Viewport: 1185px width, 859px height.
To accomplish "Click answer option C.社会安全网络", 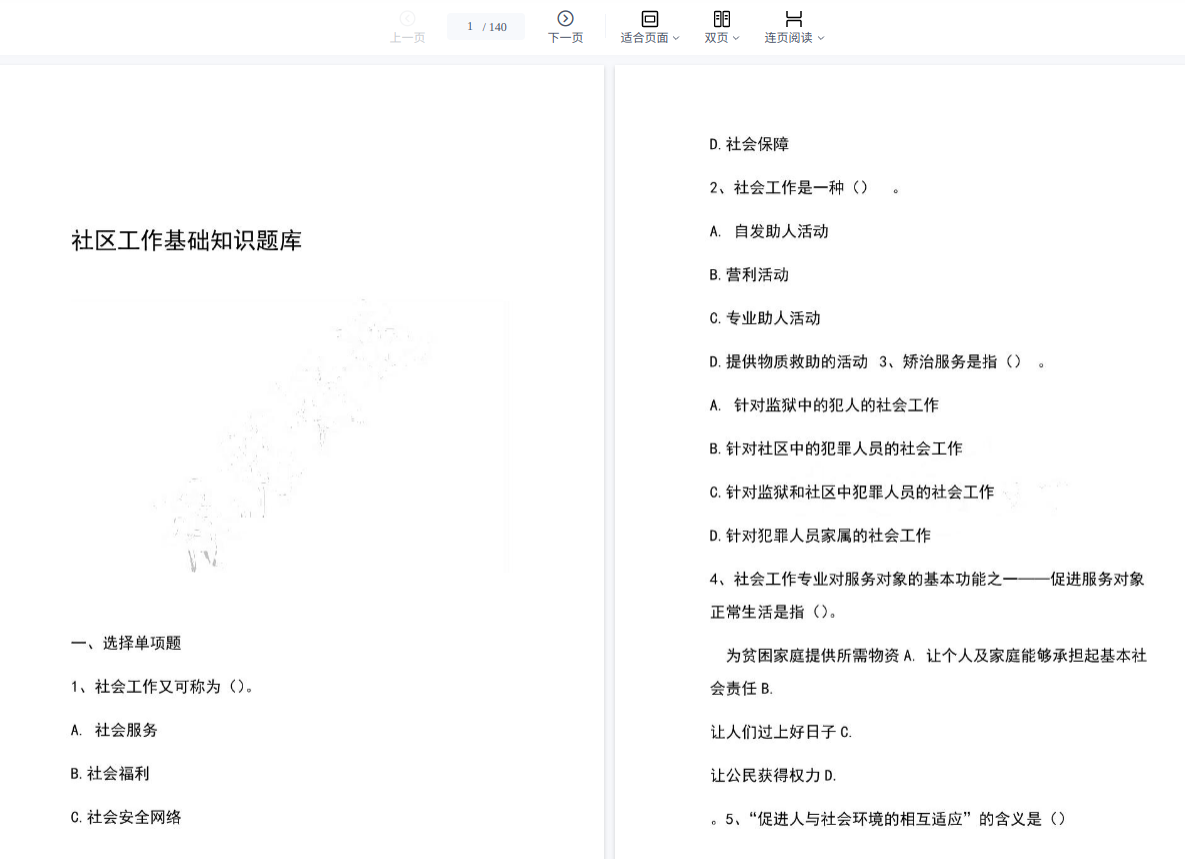I will 126,817.
